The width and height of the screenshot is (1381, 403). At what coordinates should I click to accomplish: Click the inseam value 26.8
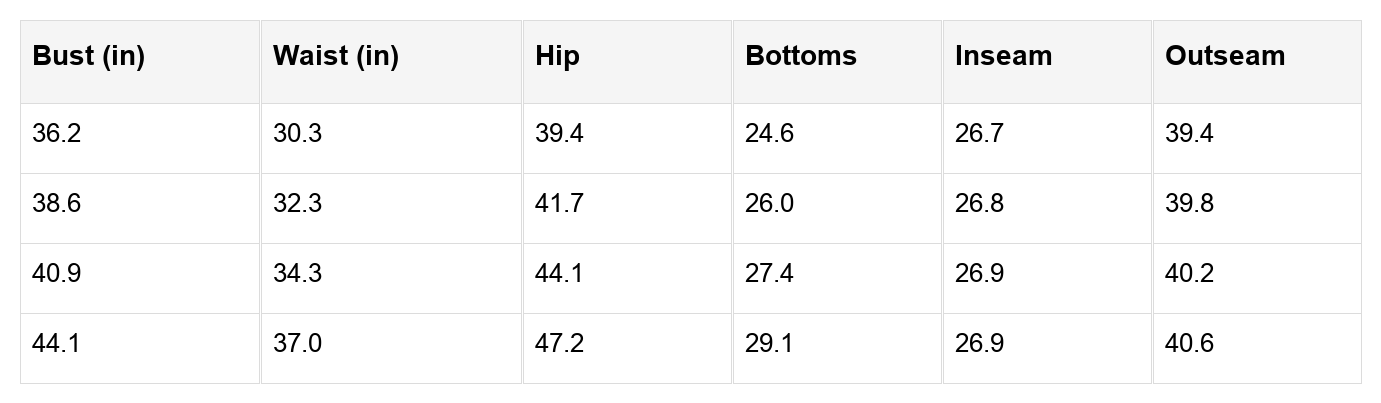click(979, 204)
